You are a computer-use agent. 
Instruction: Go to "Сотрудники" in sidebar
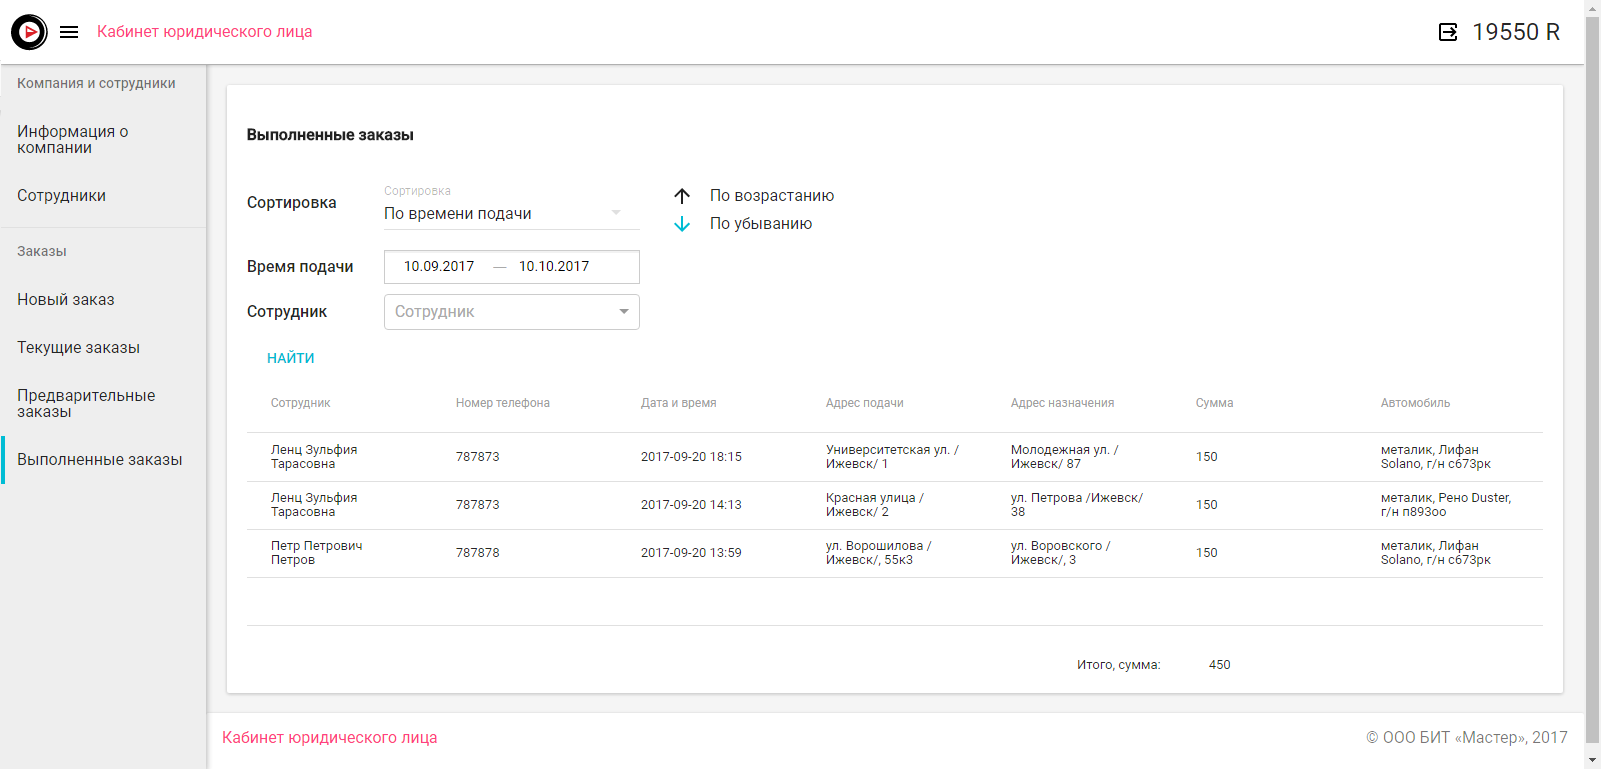coord(61,196)
